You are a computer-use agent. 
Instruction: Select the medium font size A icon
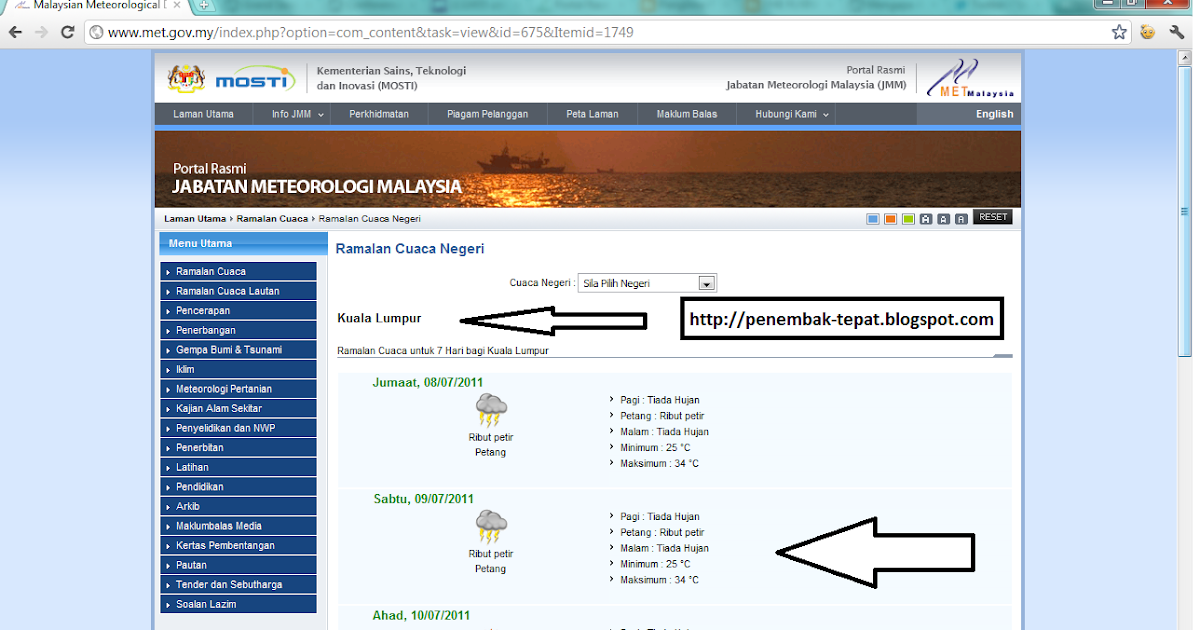pyautogui.click(x=943, y=219)
